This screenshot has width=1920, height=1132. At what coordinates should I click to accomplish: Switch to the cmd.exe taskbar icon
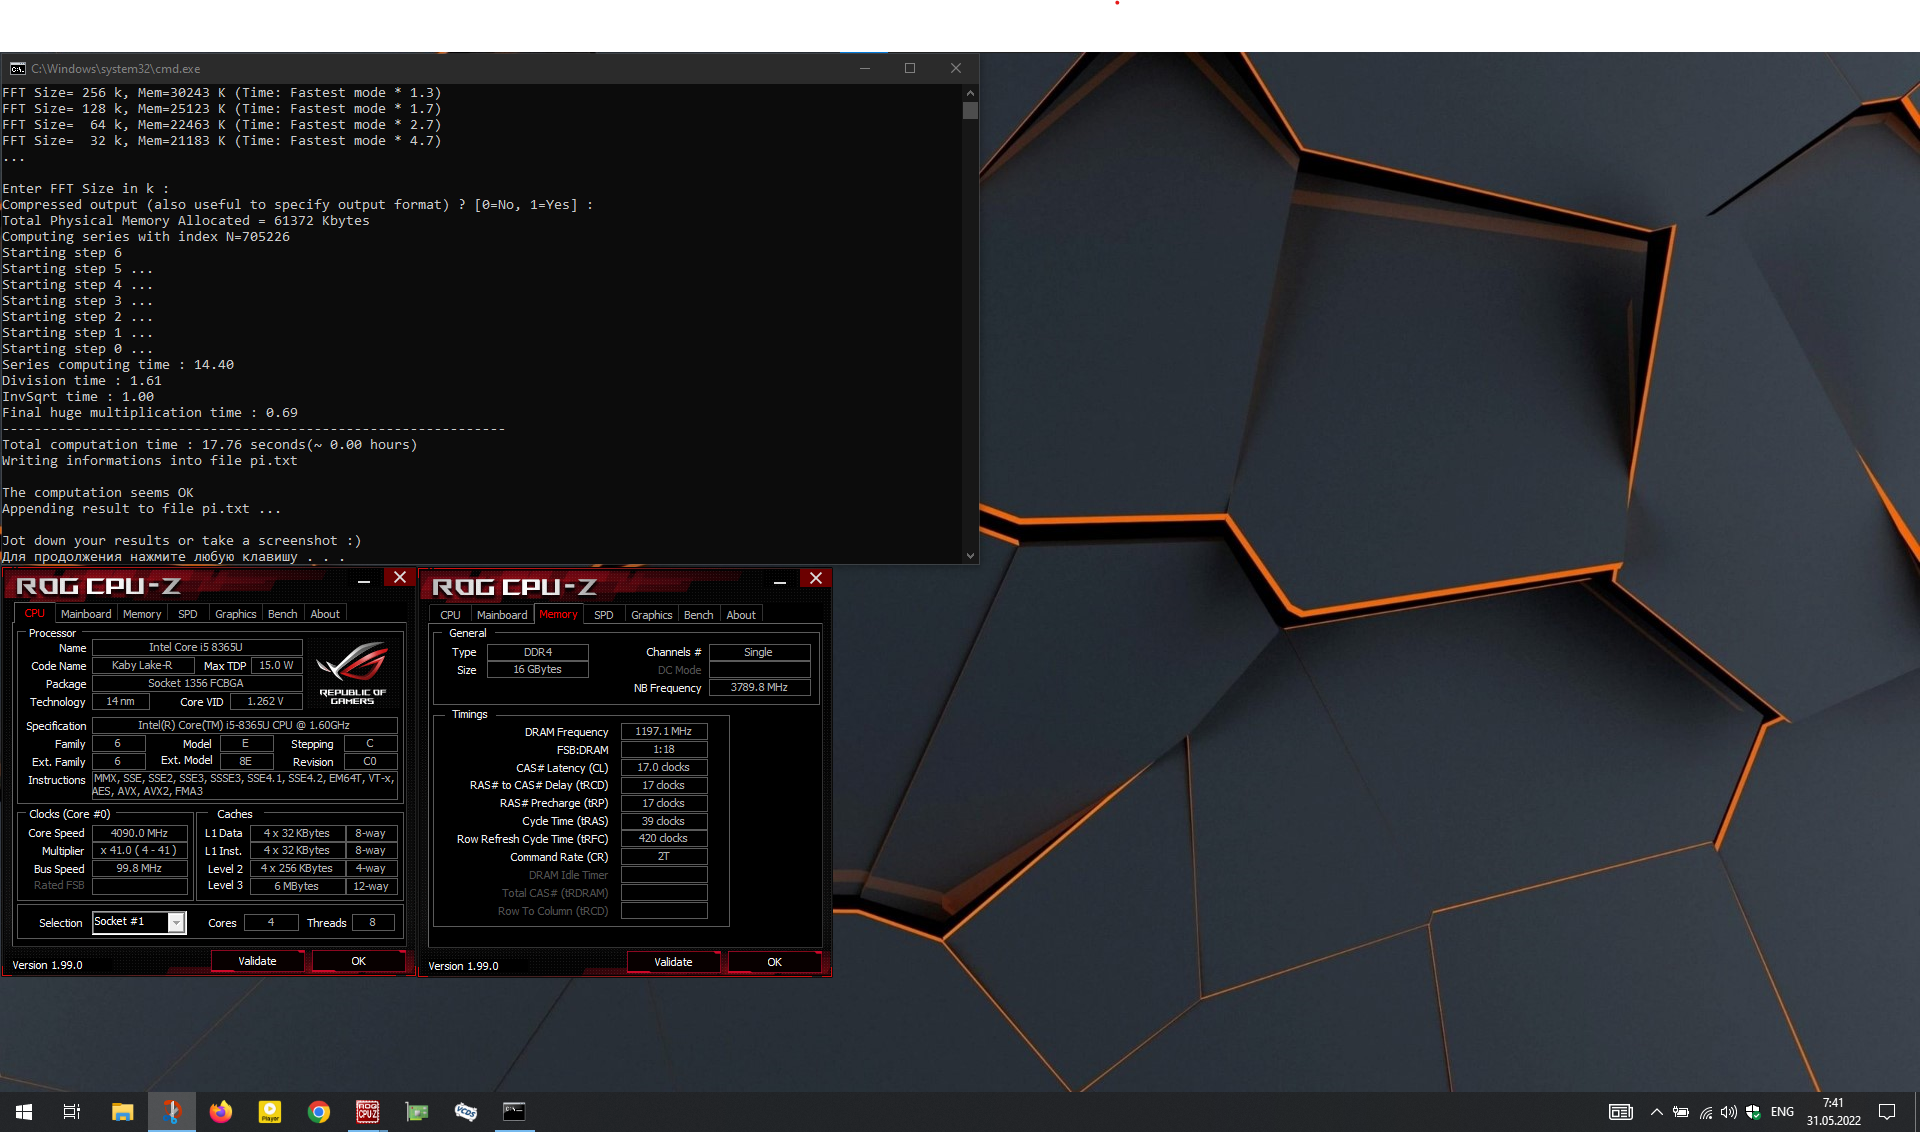(514, 1111)
